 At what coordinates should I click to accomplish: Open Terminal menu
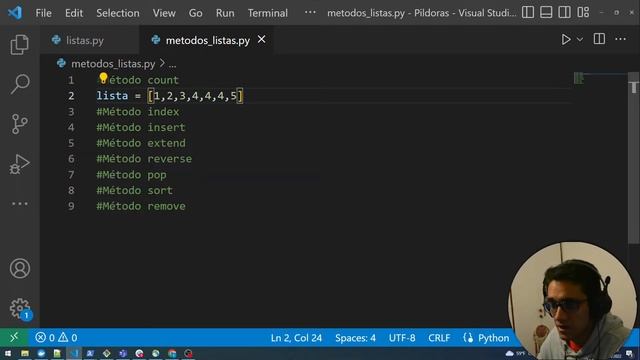pyautogui.click(x=268, y=13)
